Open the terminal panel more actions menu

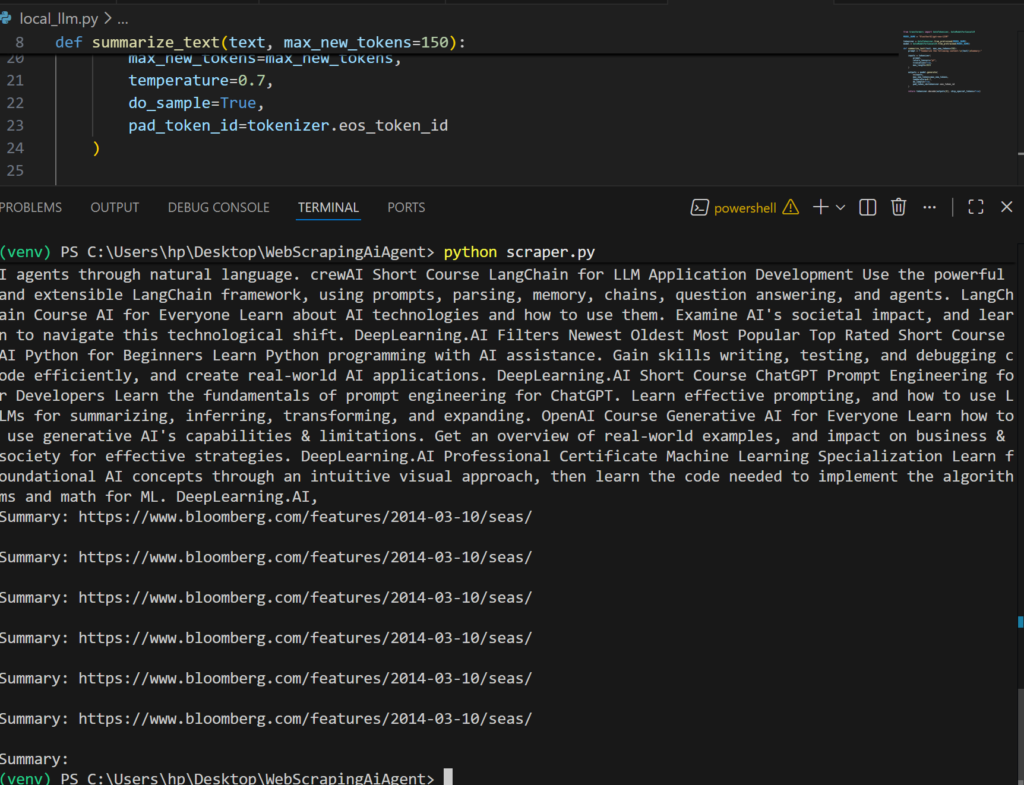pyautogui.click(x=930, y=207)
